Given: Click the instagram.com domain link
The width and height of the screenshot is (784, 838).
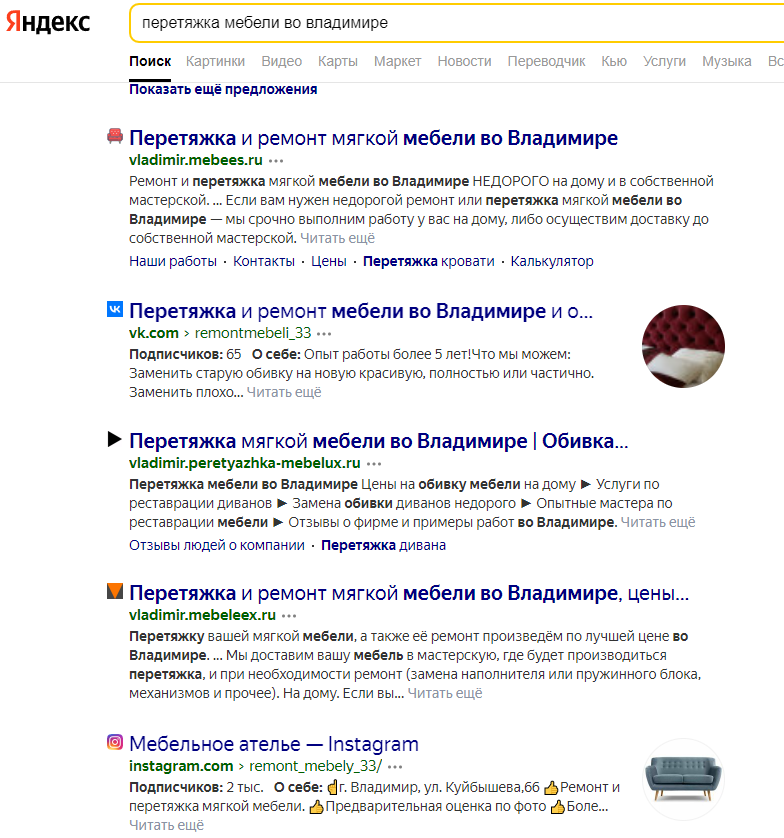Looking at the screenshot, I should point(181,766).
